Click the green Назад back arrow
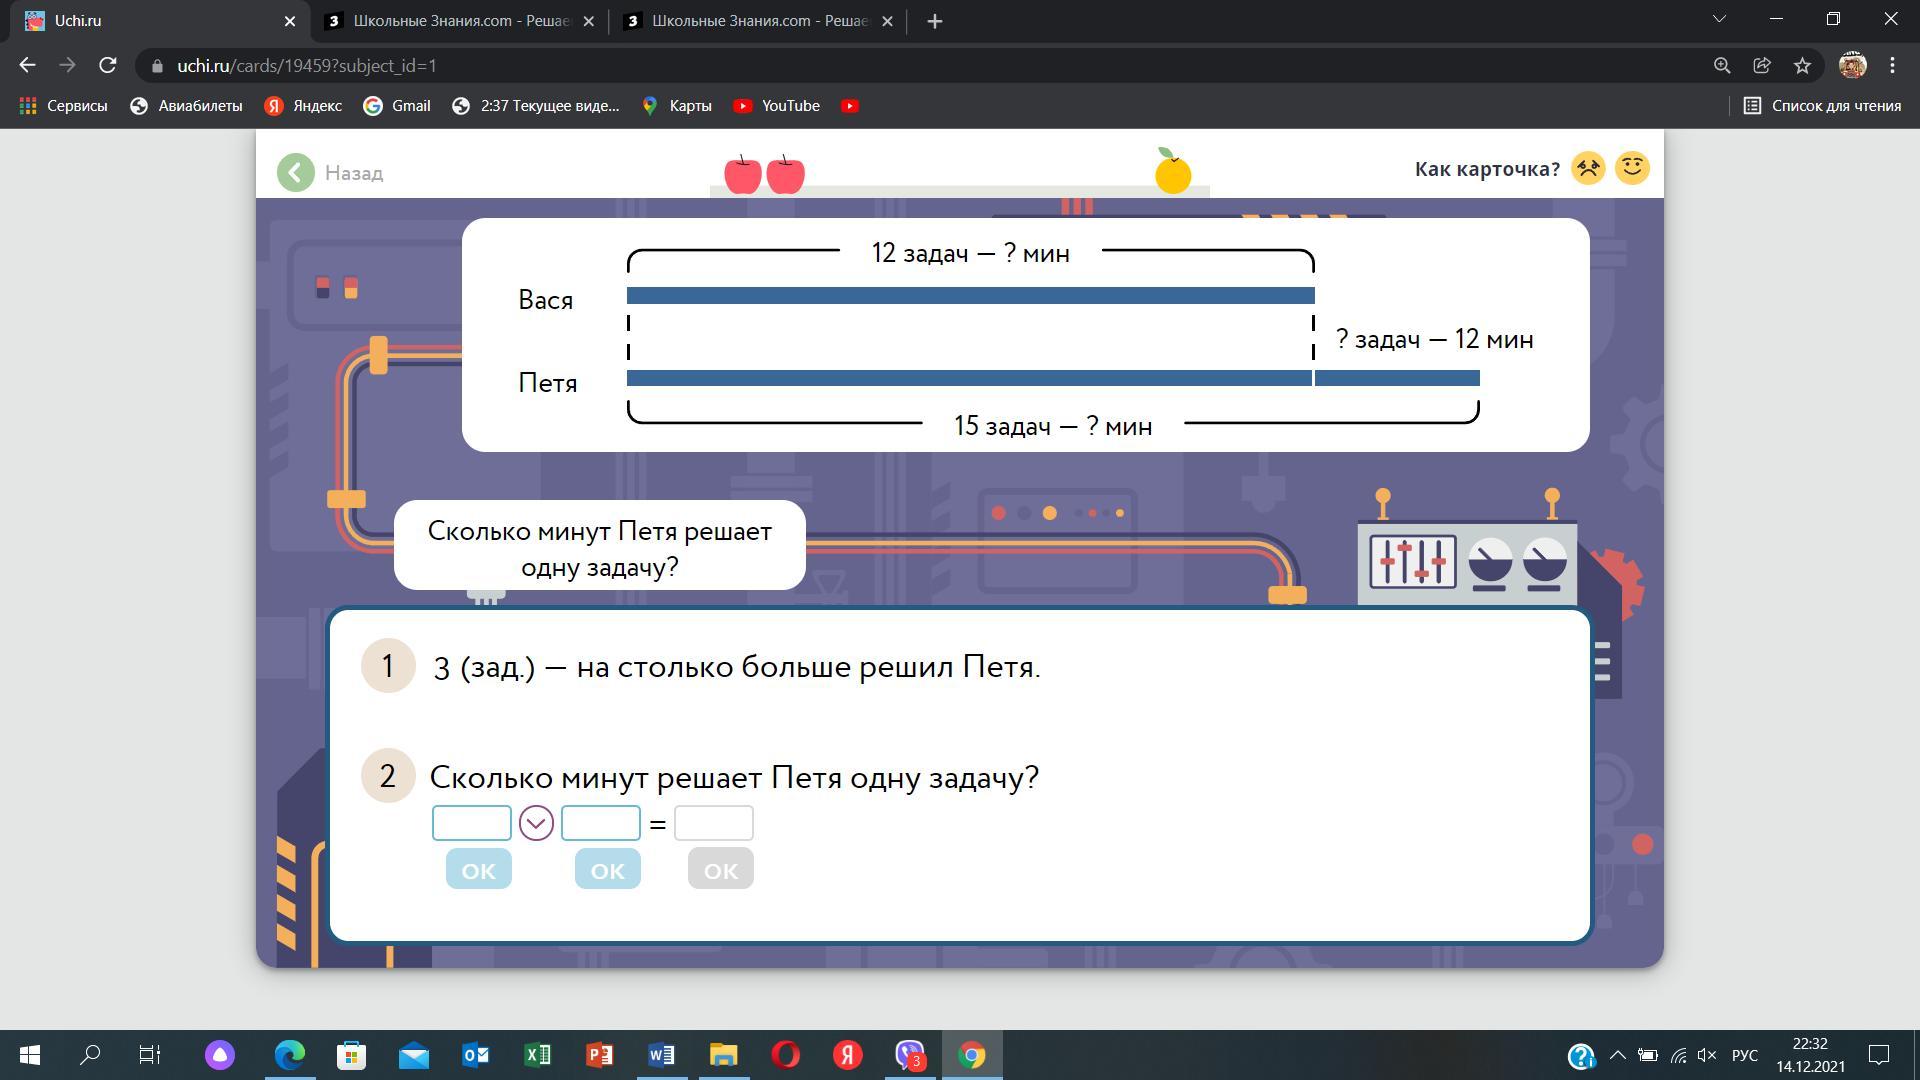Viewport: 1920px width, 1080px height. pyautogui.click(x=296, y=172)
